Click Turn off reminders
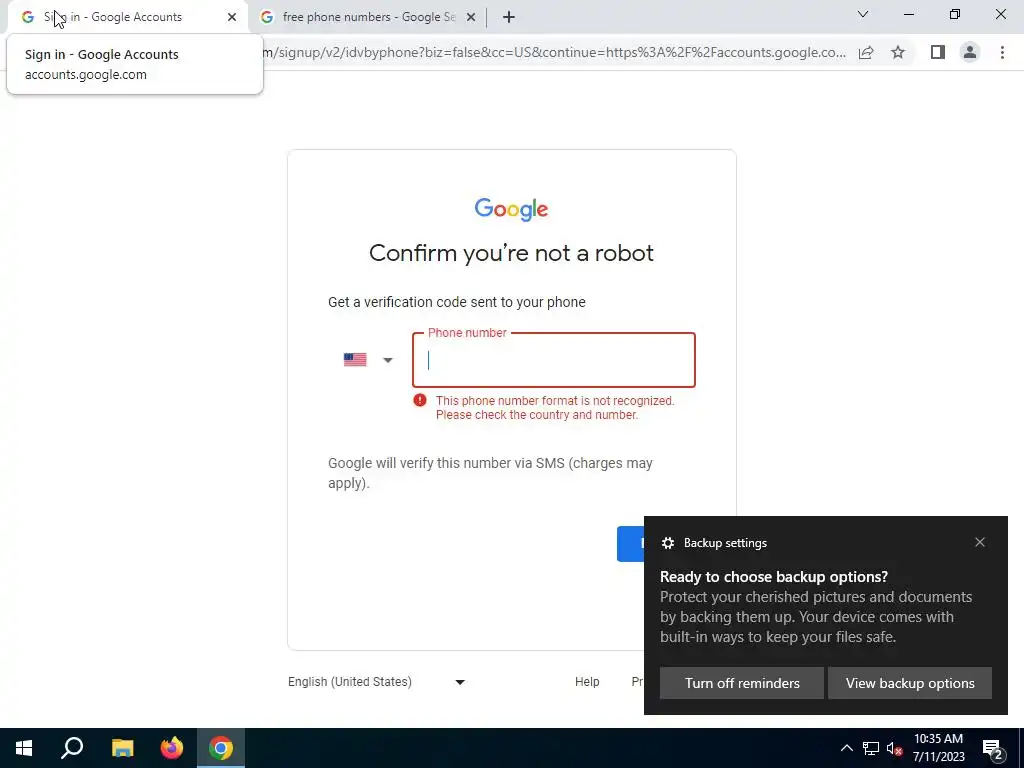The image size is (1024, 768). (742, 683)
